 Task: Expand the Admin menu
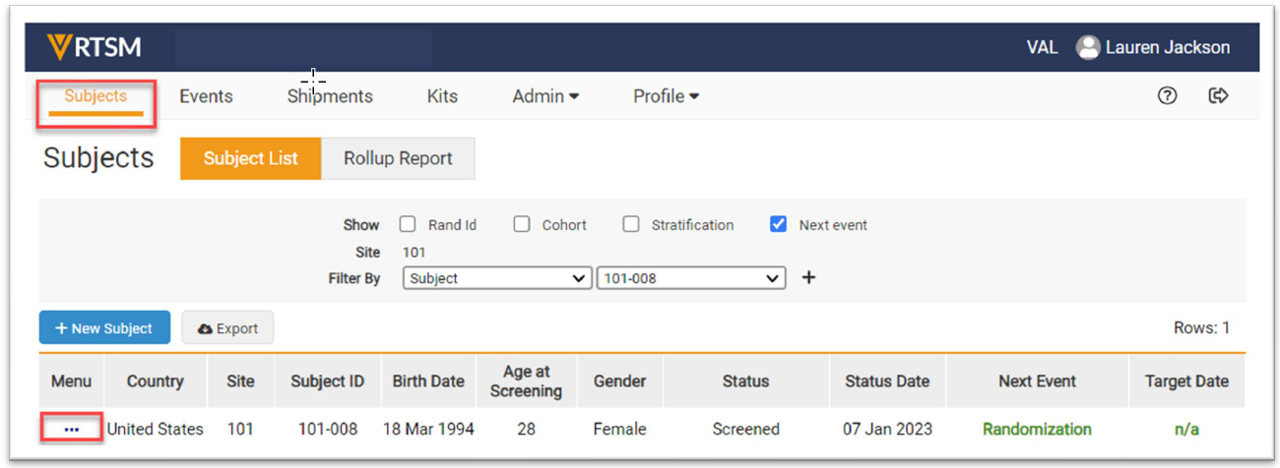[x=545, y=97]
